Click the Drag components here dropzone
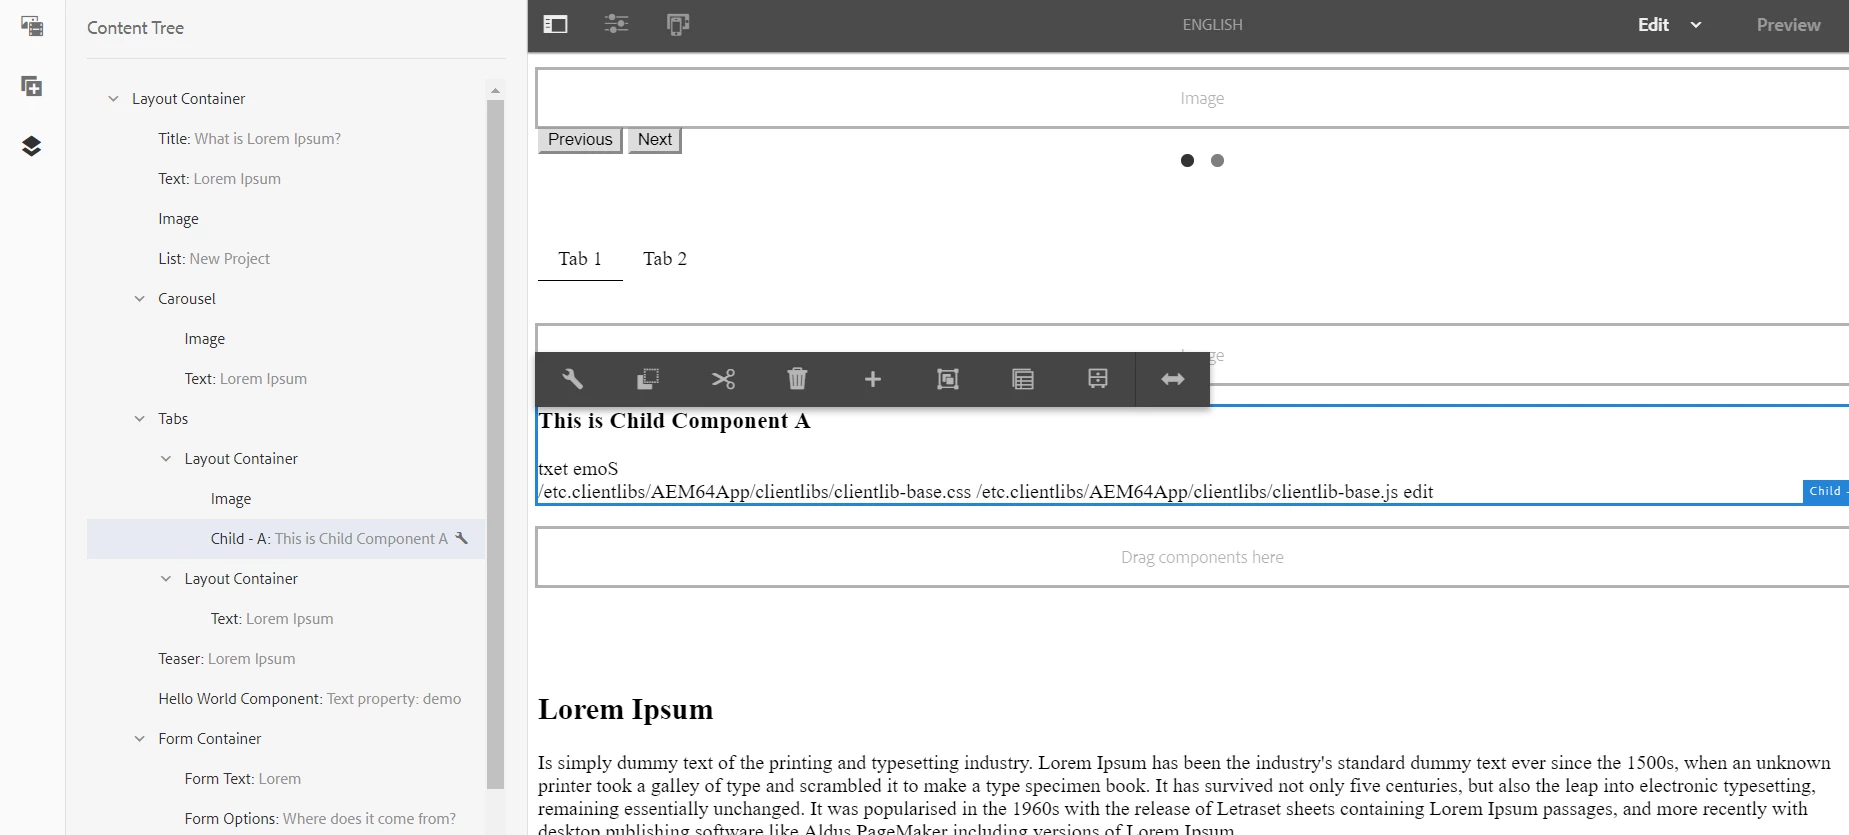The image size is (1849, 835). pyautogui.click(x=1192, y=557)
